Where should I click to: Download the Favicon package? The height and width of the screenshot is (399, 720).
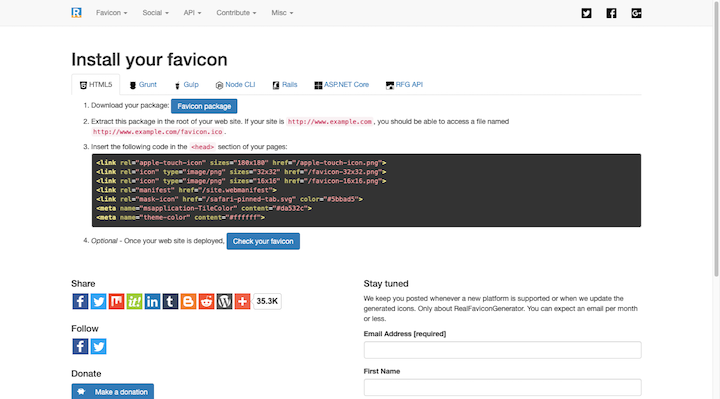click(x=204, y=106)
